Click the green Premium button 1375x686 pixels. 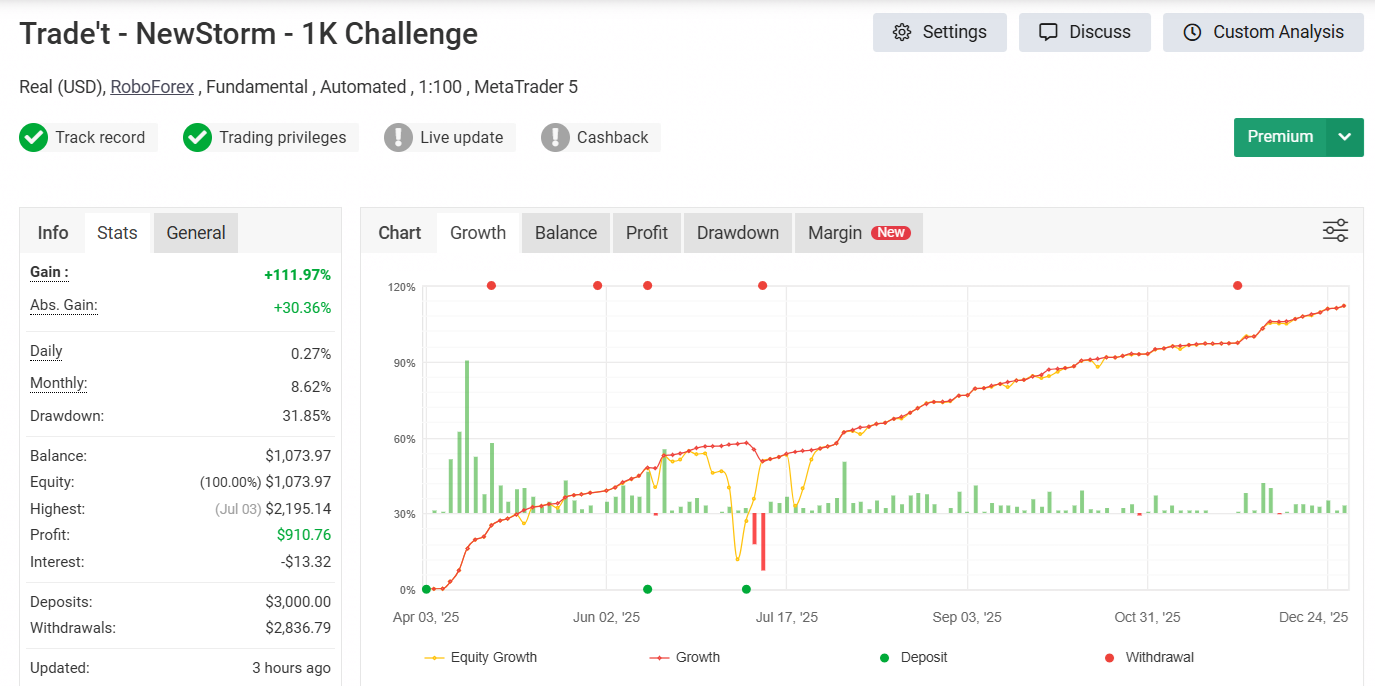point(1280,137)
